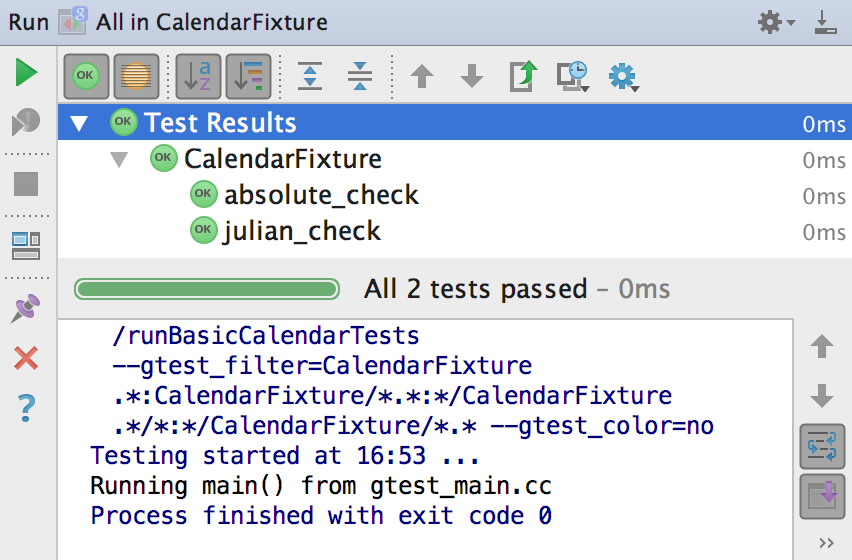Click the green test progress bar
This screenshot has width=852, height=560.
208,290
